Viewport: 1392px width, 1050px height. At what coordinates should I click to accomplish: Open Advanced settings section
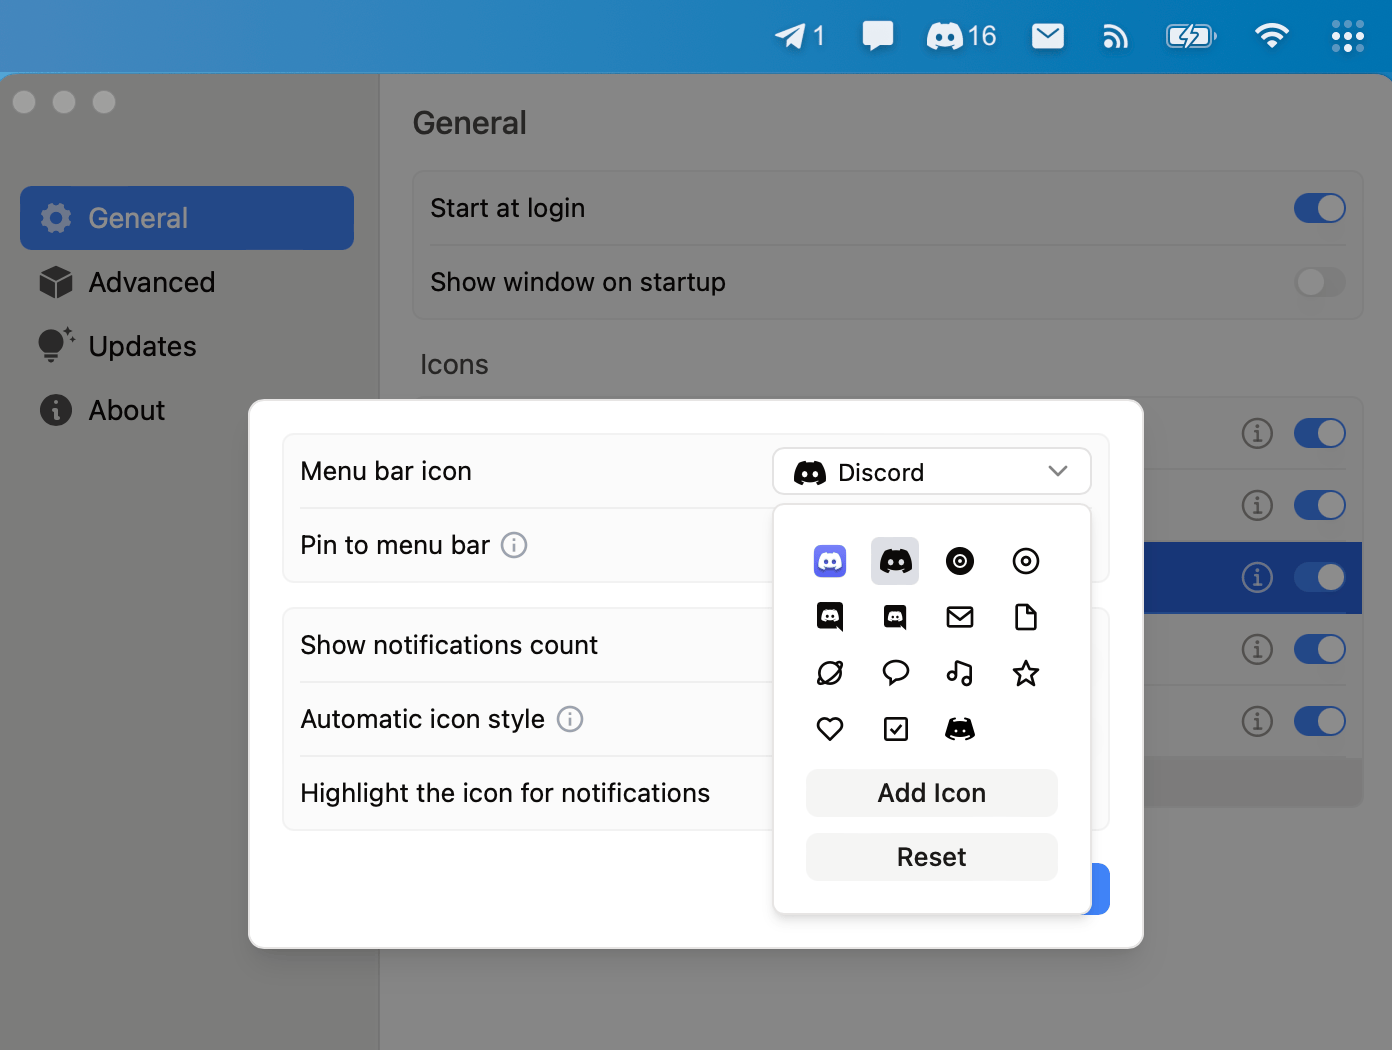click(187, 282)
